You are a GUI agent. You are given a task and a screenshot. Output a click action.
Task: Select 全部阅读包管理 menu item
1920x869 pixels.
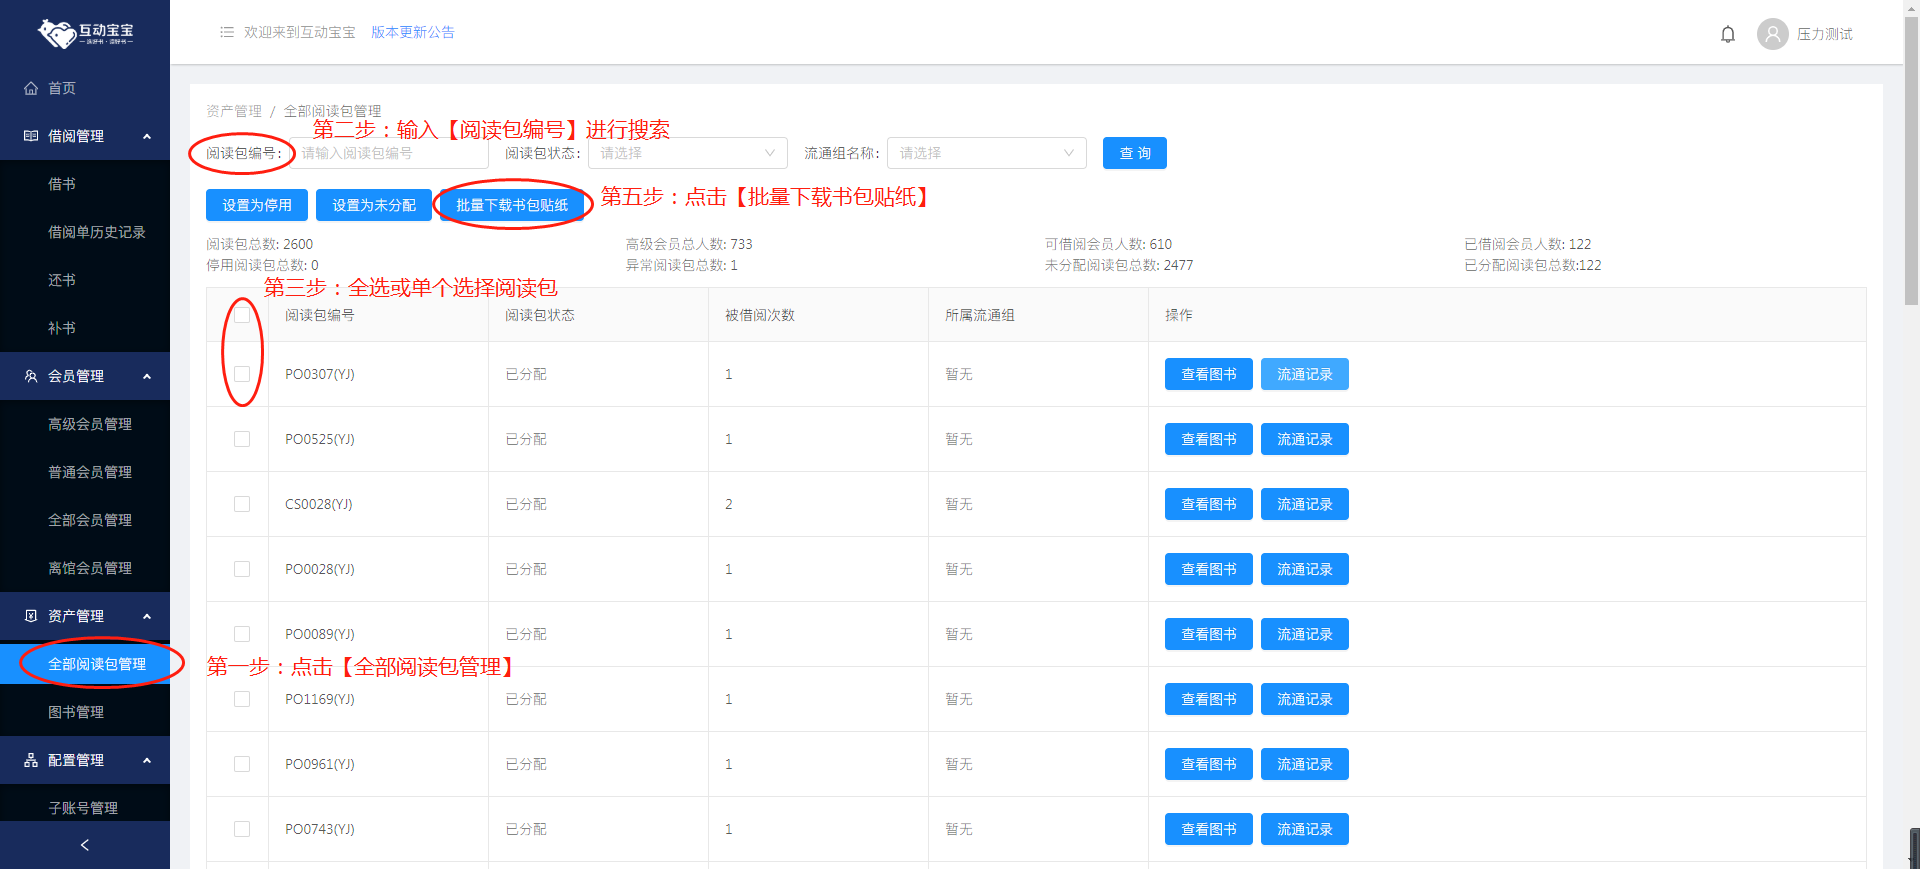85,664
